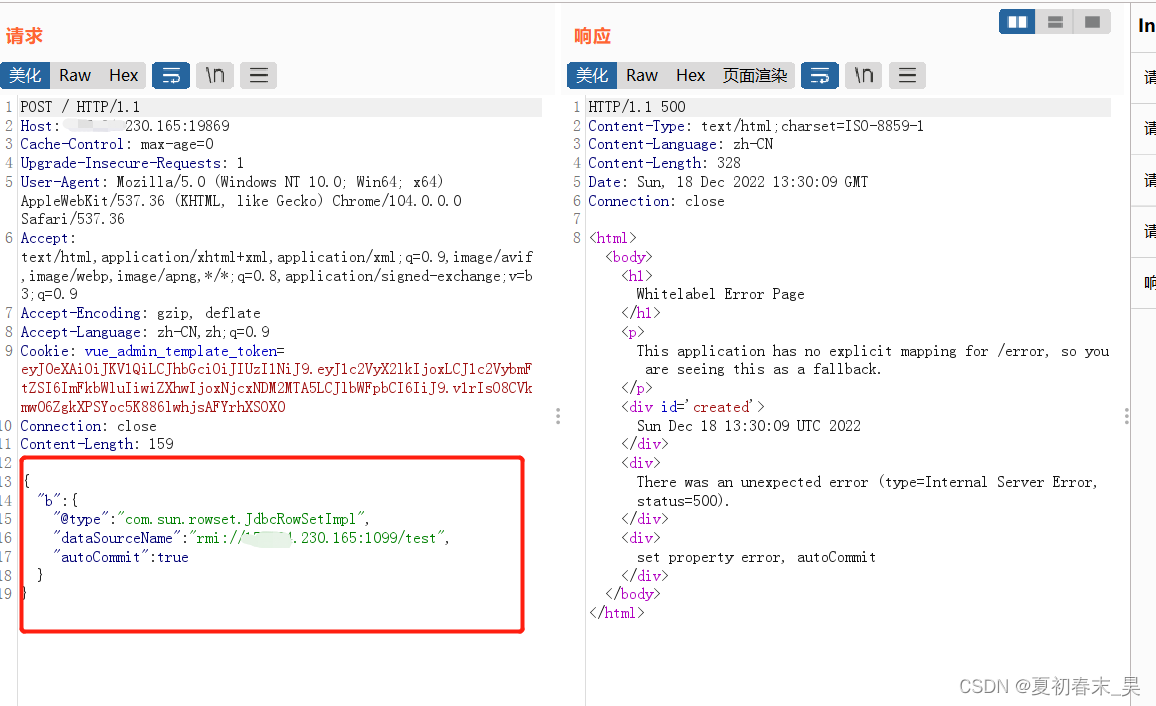Click the "autoCommit":true JSON line
This screenshot has height=706, width=1156.
pyautogui.click(x=121, y=557)
